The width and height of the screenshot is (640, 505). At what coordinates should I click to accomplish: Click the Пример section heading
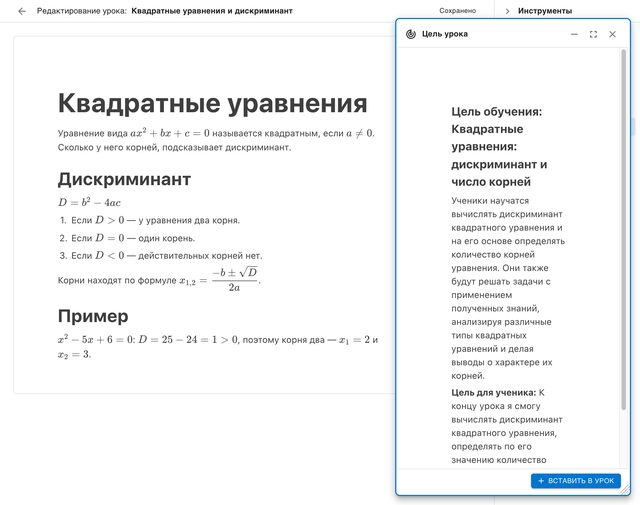93,316
